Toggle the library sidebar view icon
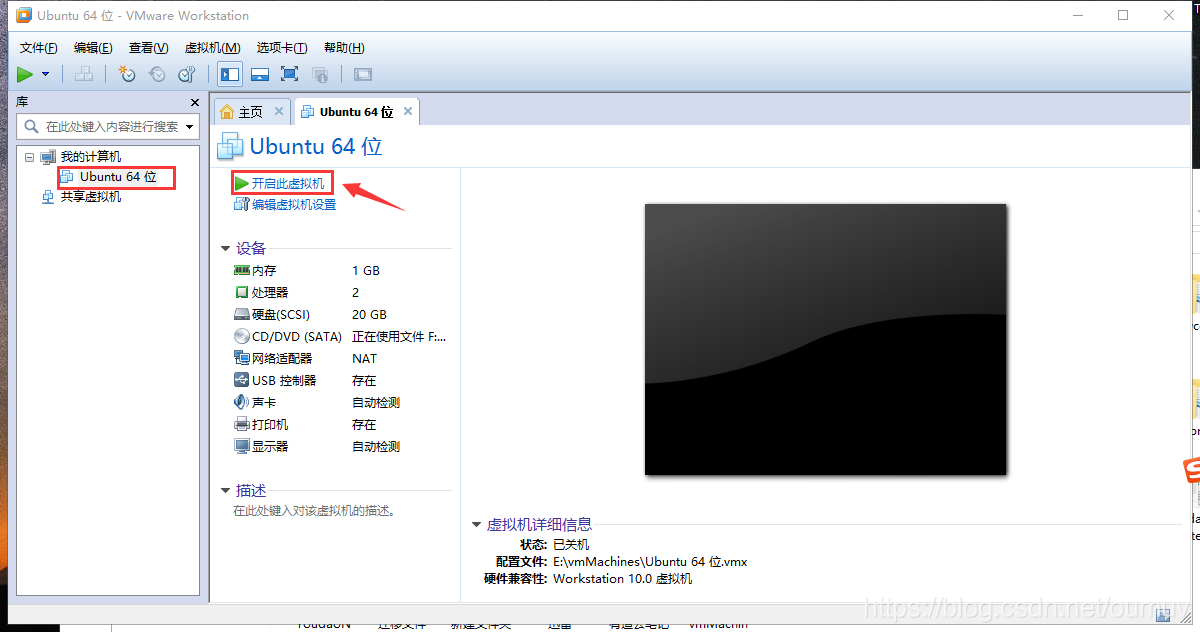 click(x=230, y=74)
